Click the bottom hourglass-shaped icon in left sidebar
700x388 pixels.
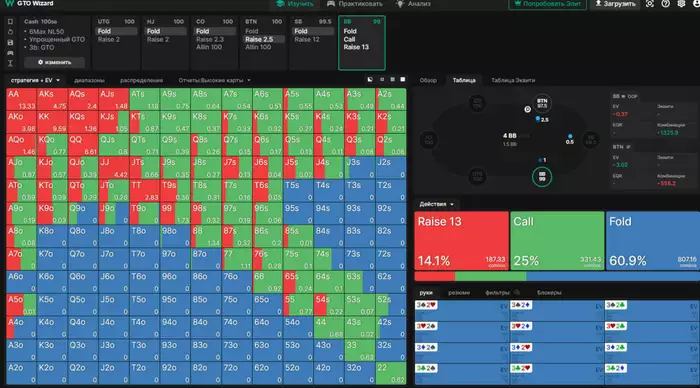[x=10, y=63]
